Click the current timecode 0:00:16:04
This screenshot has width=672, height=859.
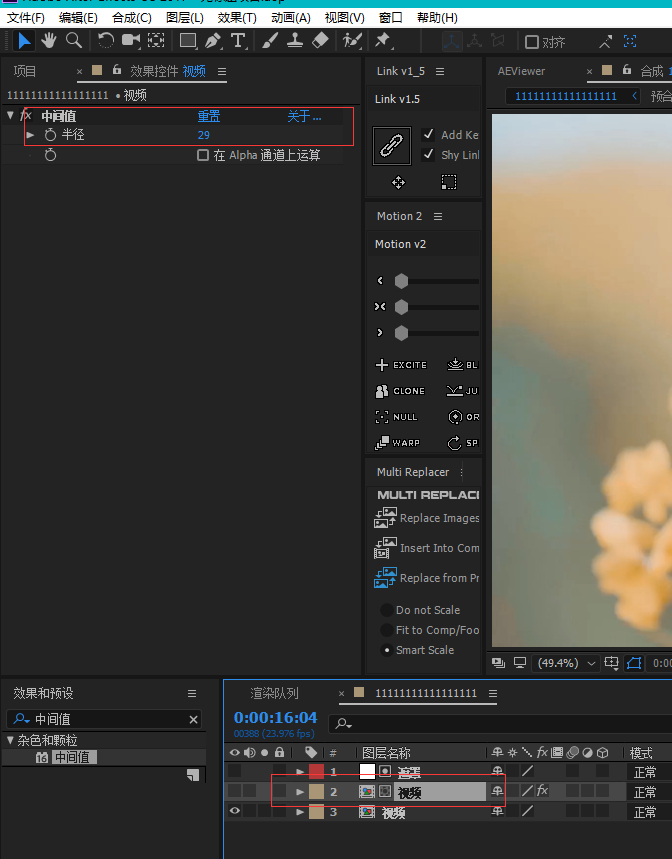point(275,717)
